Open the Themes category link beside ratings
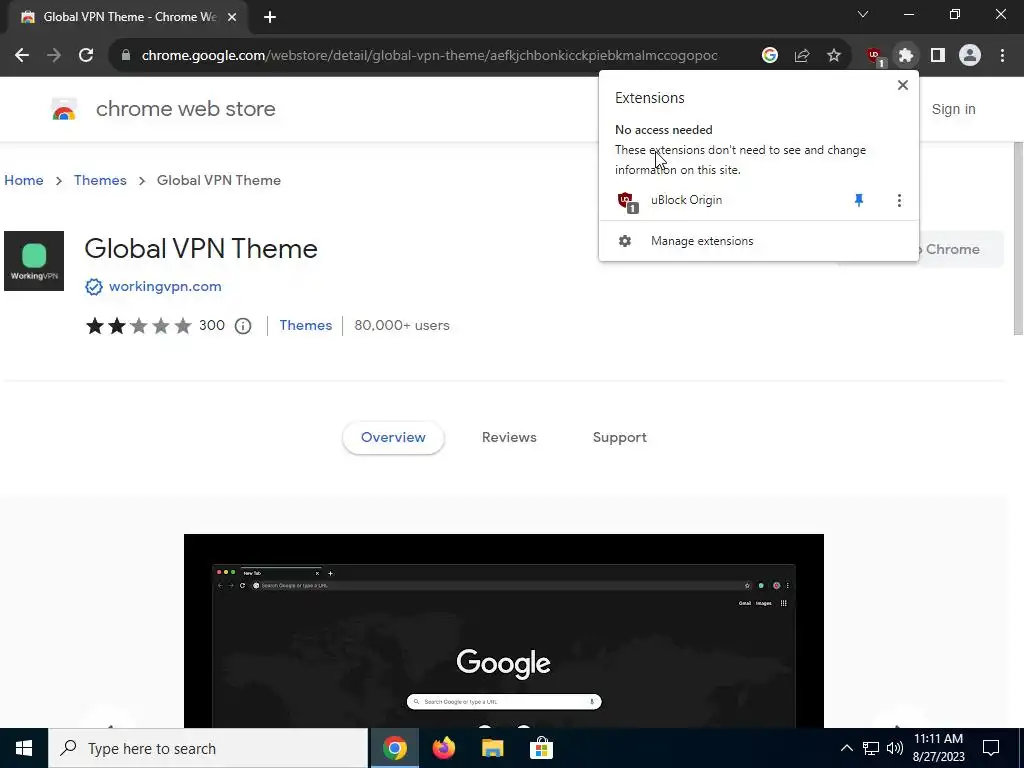Screen dimensions: 1024x768 coord(306,325)
